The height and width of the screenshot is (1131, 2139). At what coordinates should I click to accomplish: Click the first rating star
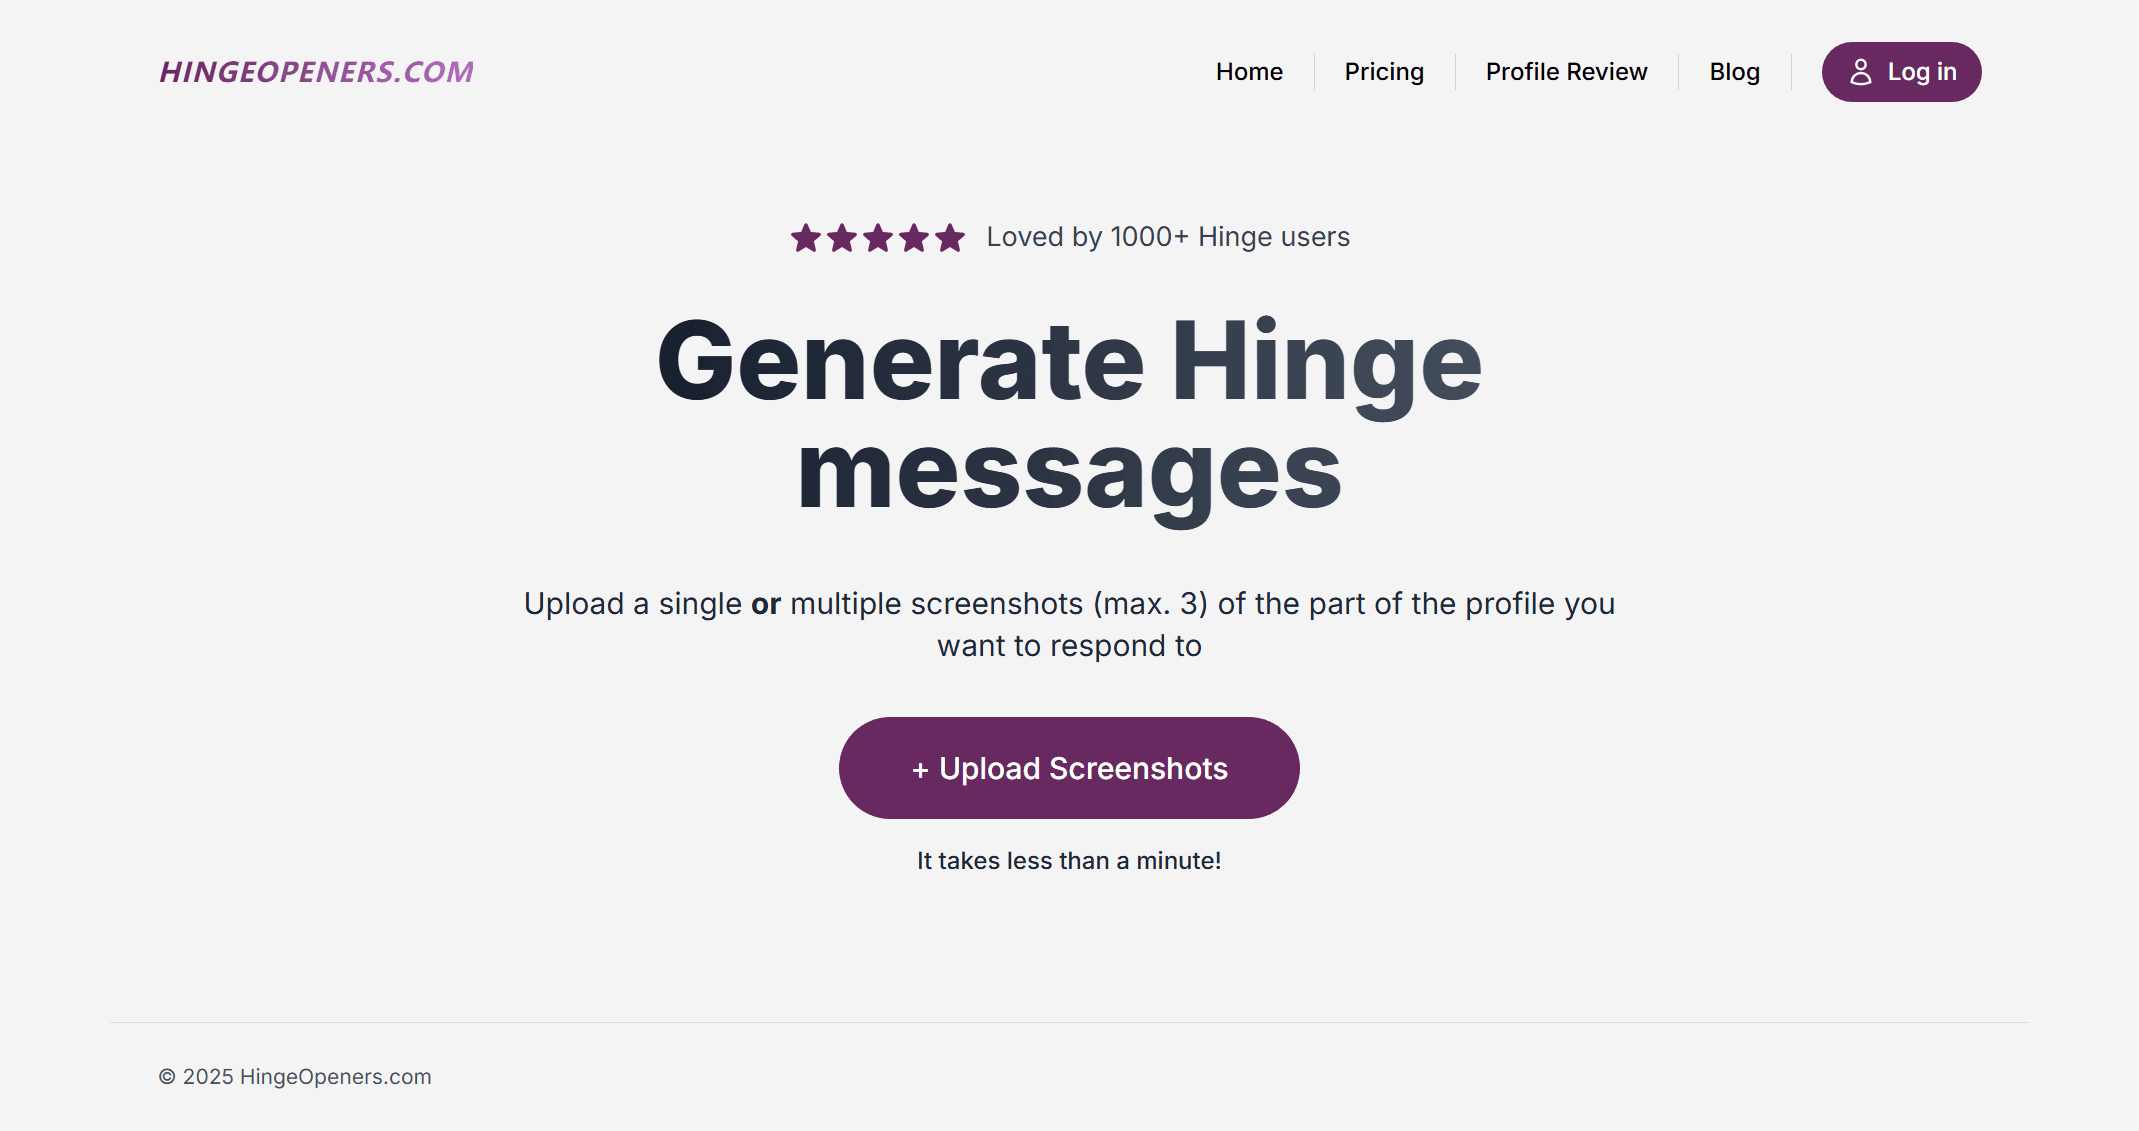coord(806,238)
